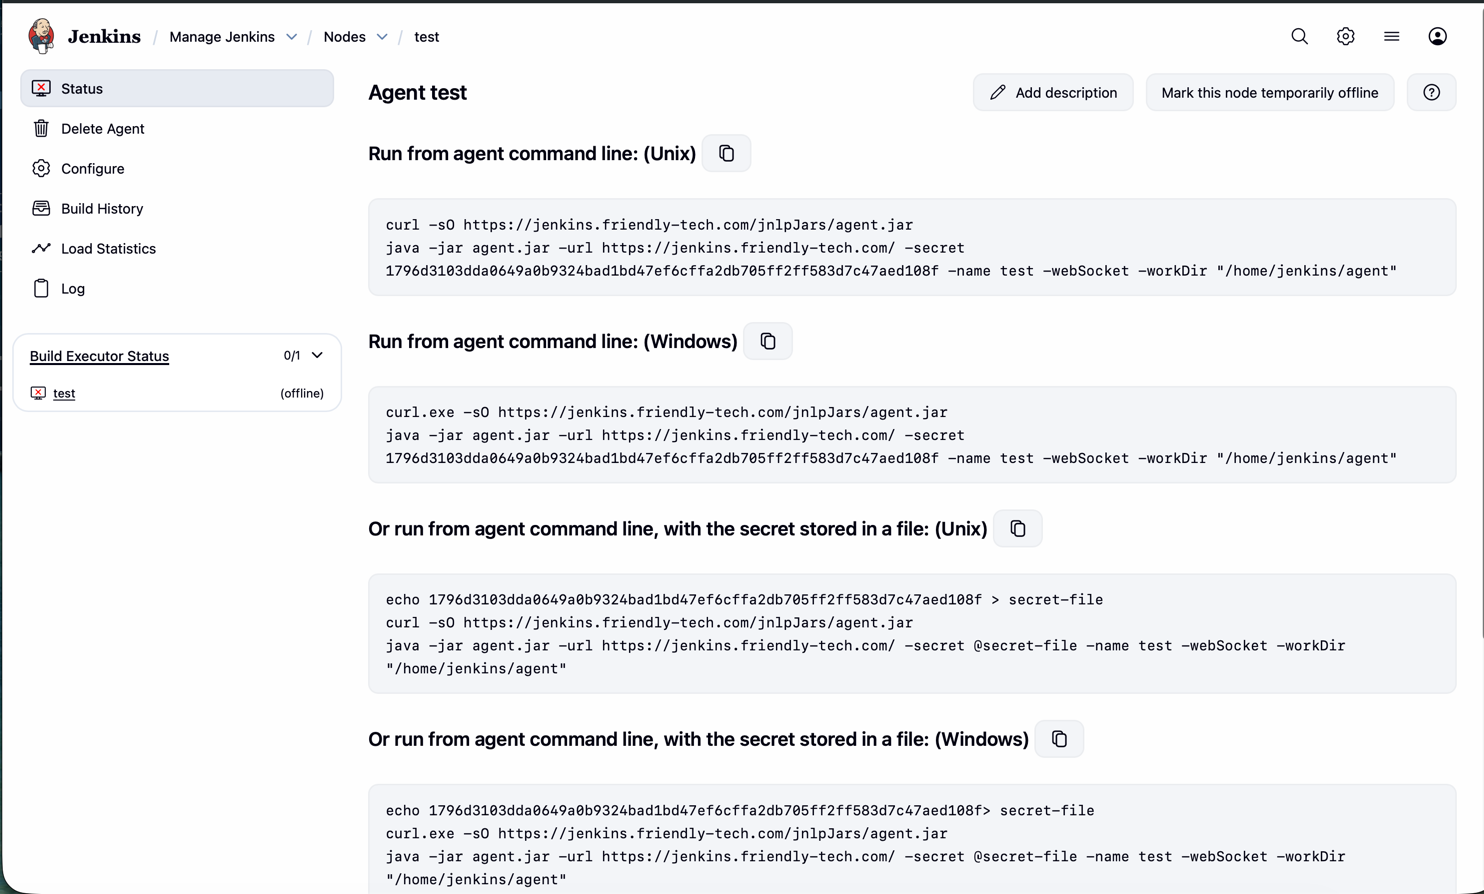Open the hamburger menu icon in header
The image size is (1484, 894).
tap(1391, 36)
